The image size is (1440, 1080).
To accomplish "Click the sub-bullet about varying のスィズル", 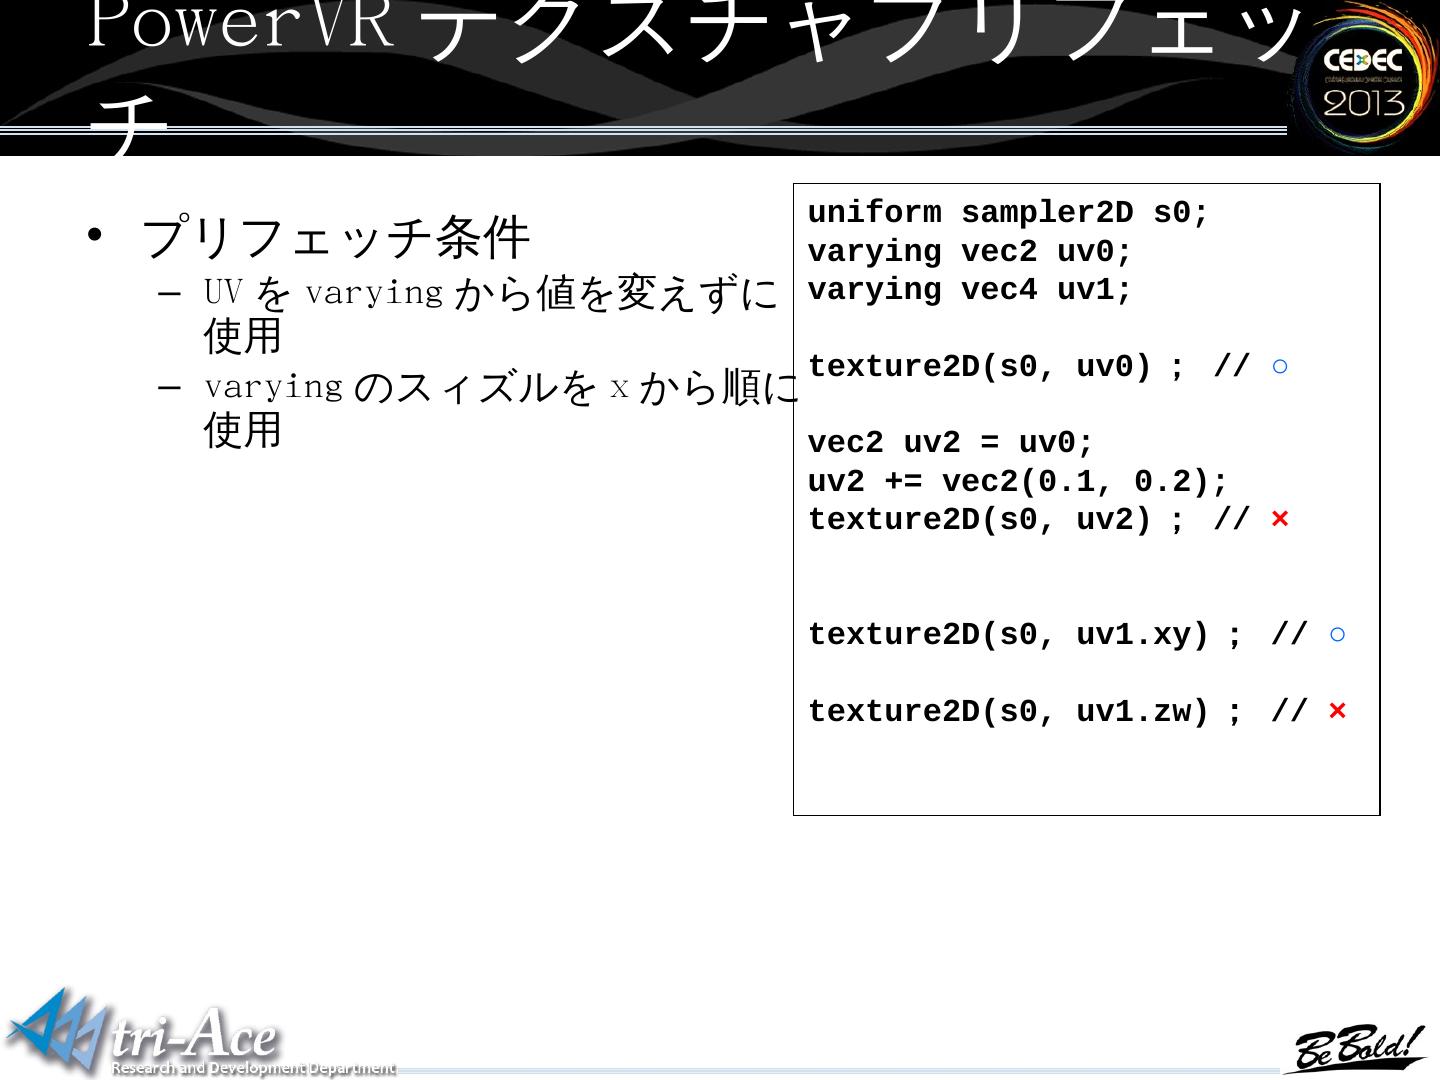I will click(502, 408).
